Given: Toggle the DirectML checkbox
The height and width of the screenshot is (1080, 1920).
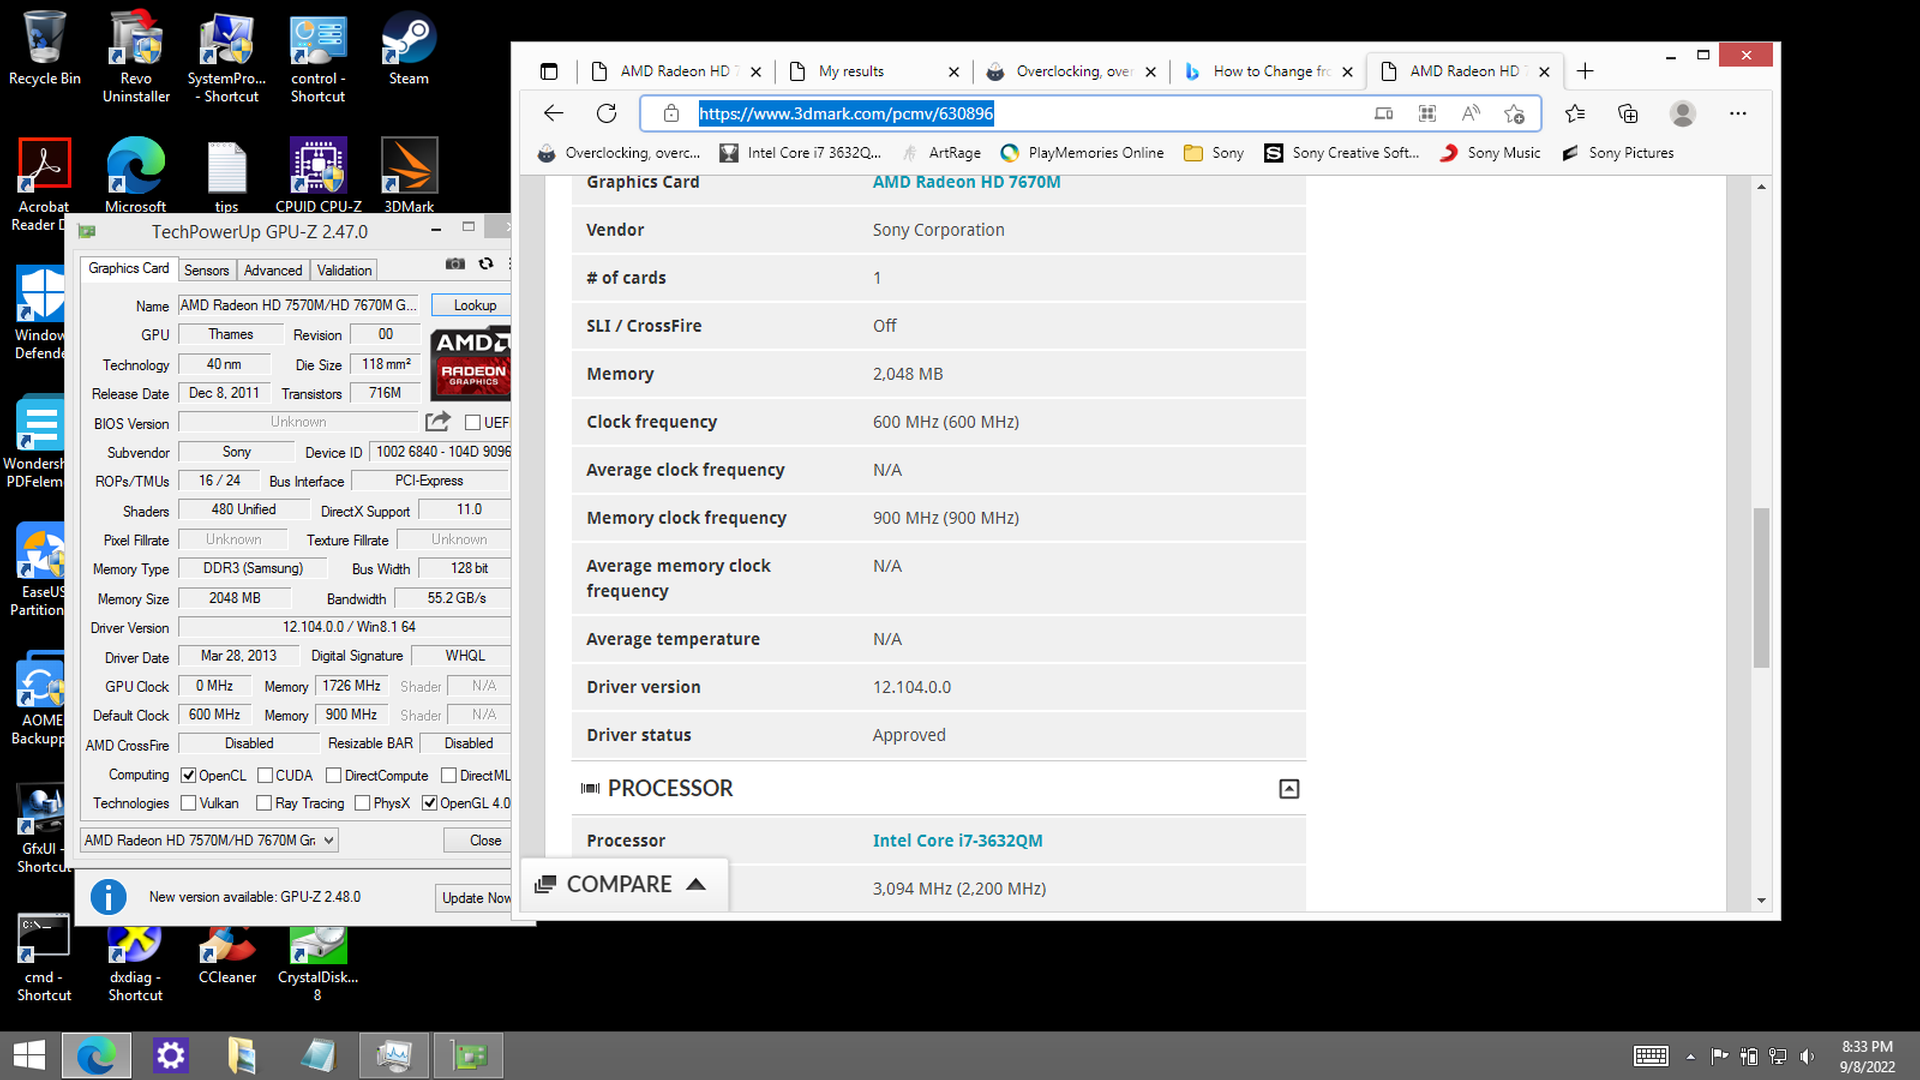Looking at the screenshot, I should [x=449, y=775].
